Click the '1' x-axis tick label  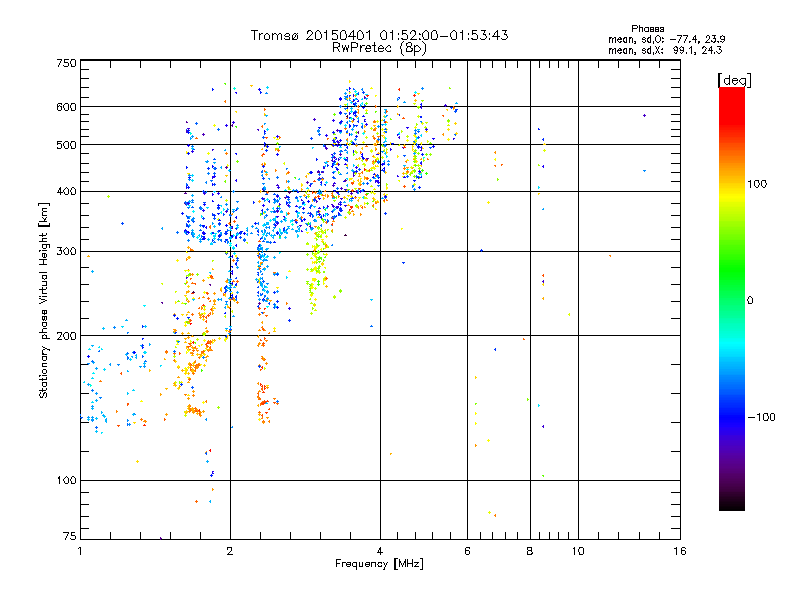80,551
